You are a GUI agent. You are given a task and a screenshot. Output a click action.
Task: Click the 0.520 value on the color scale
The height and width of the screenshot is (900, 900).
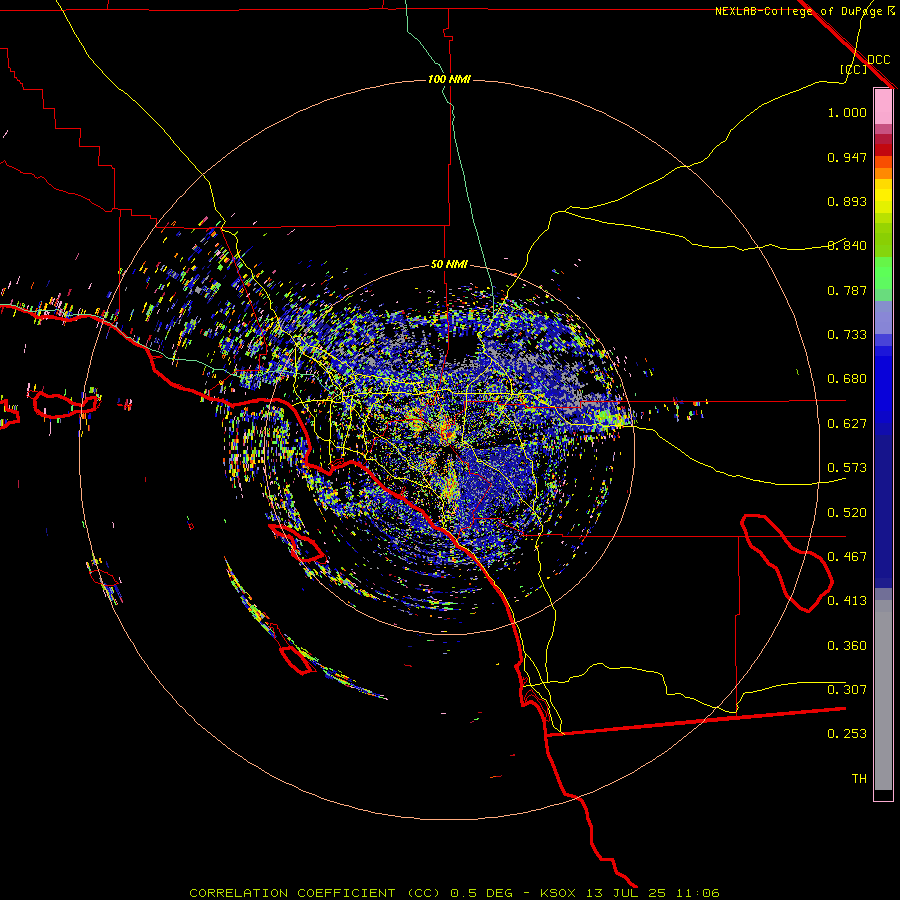(847, 513)
